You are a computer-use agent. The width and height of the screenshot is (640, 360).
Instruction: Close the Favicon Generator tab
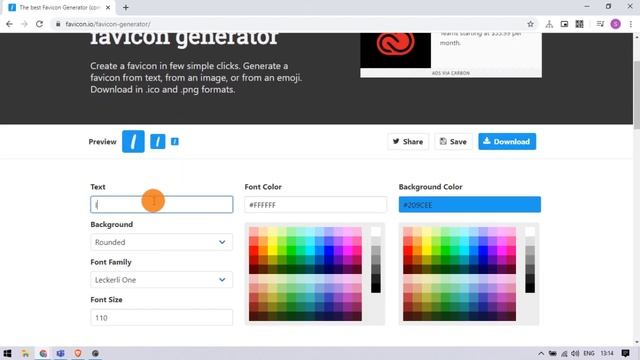[108, 7]
